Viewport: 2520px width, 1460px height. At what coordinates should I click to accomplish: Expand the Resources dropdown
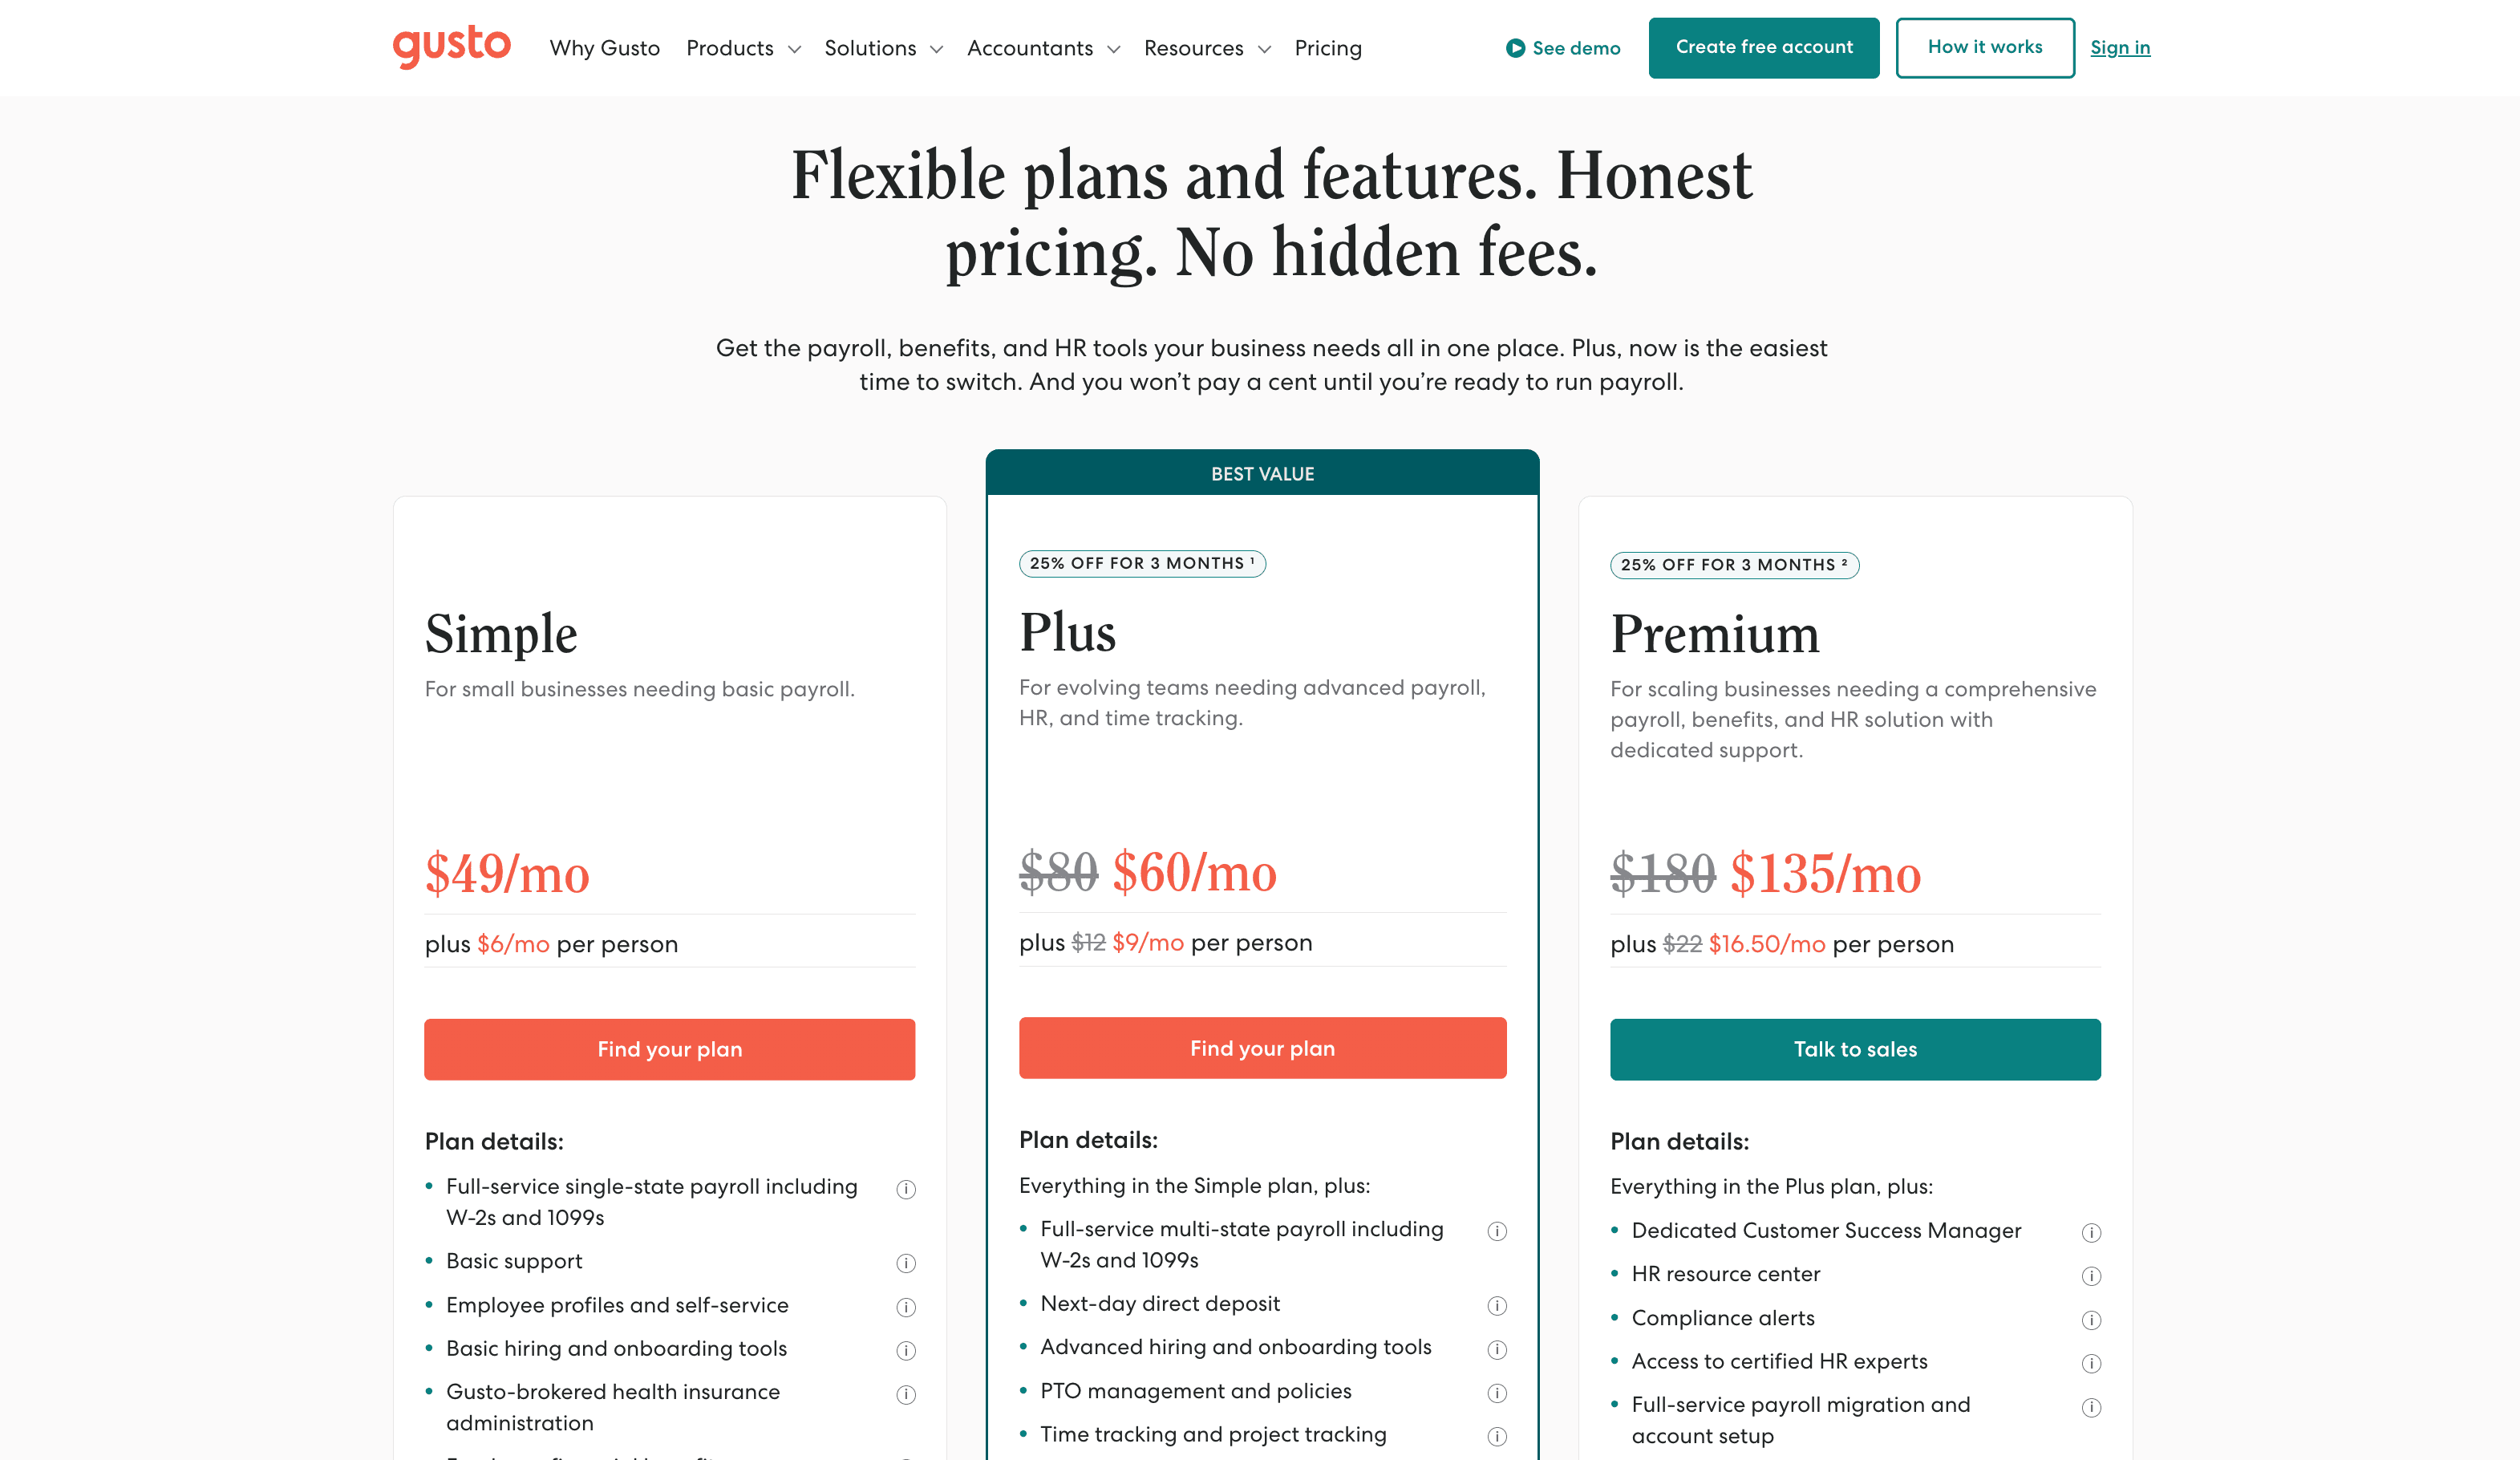[1206, 48]
